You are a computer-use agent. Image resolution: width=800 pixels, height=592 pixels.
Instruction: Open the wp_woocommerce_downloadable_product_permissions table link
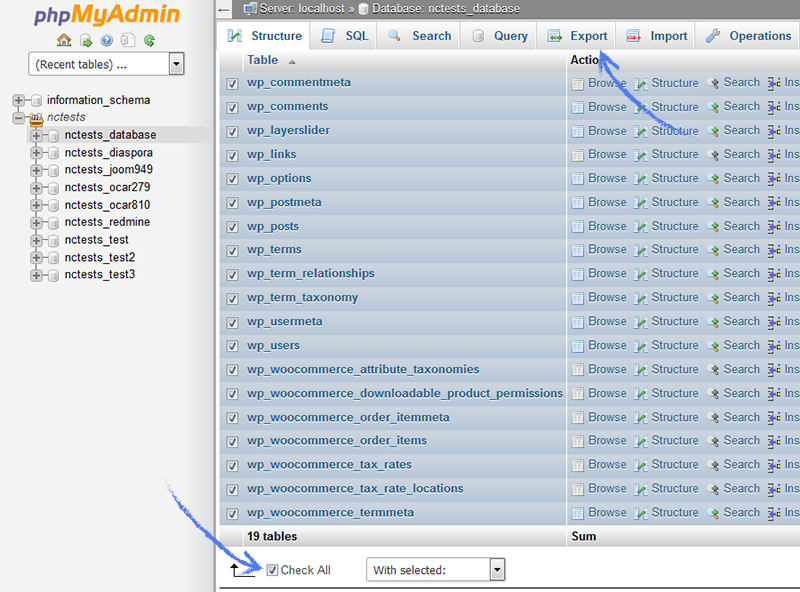(x=405, y=393)
